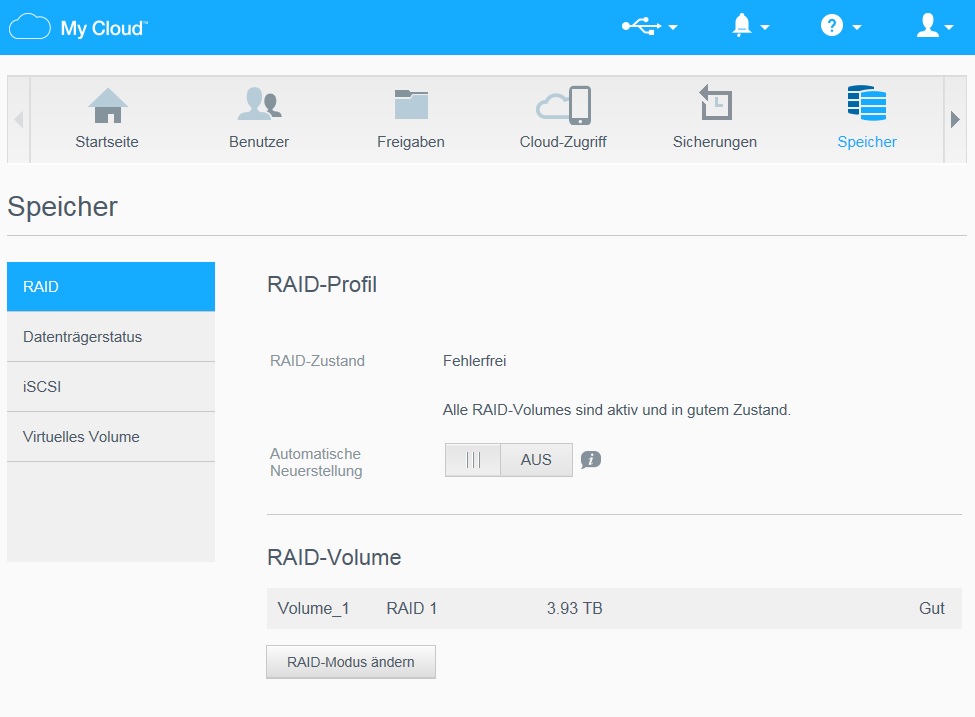The image size is (975, 717).
Task: Click the Speicher page title
Action: [x=62, y=206]
